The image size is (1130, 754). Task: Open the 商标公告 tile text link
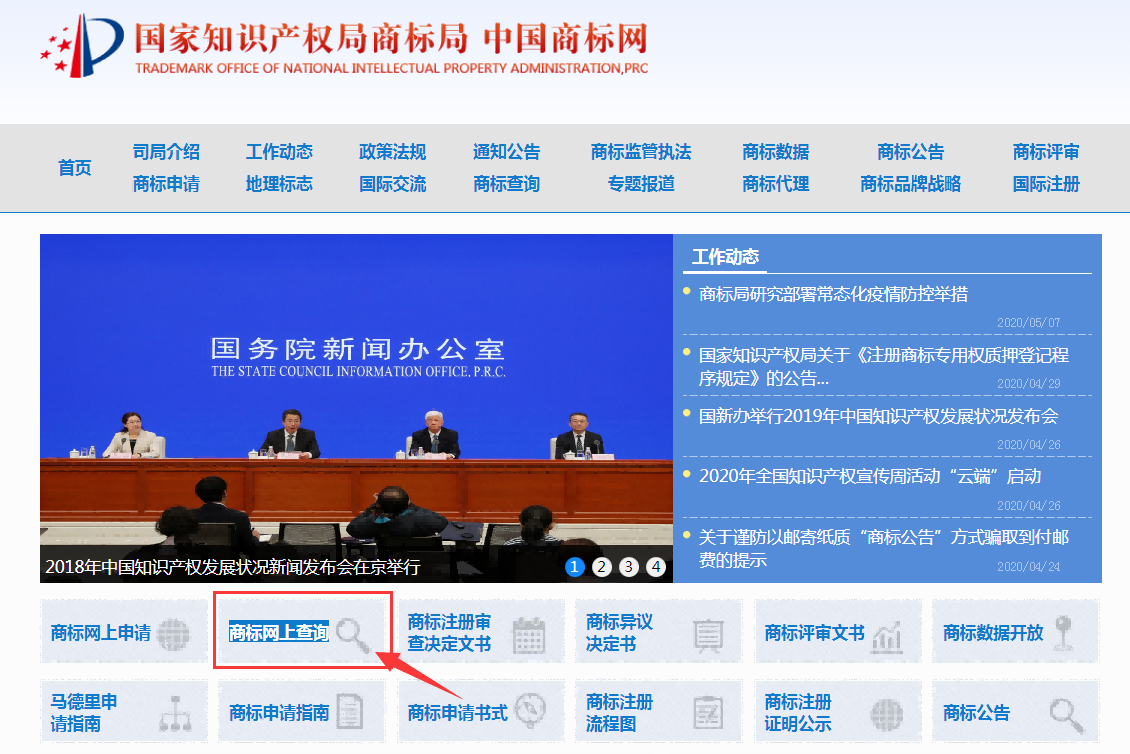tap(977, 713)
